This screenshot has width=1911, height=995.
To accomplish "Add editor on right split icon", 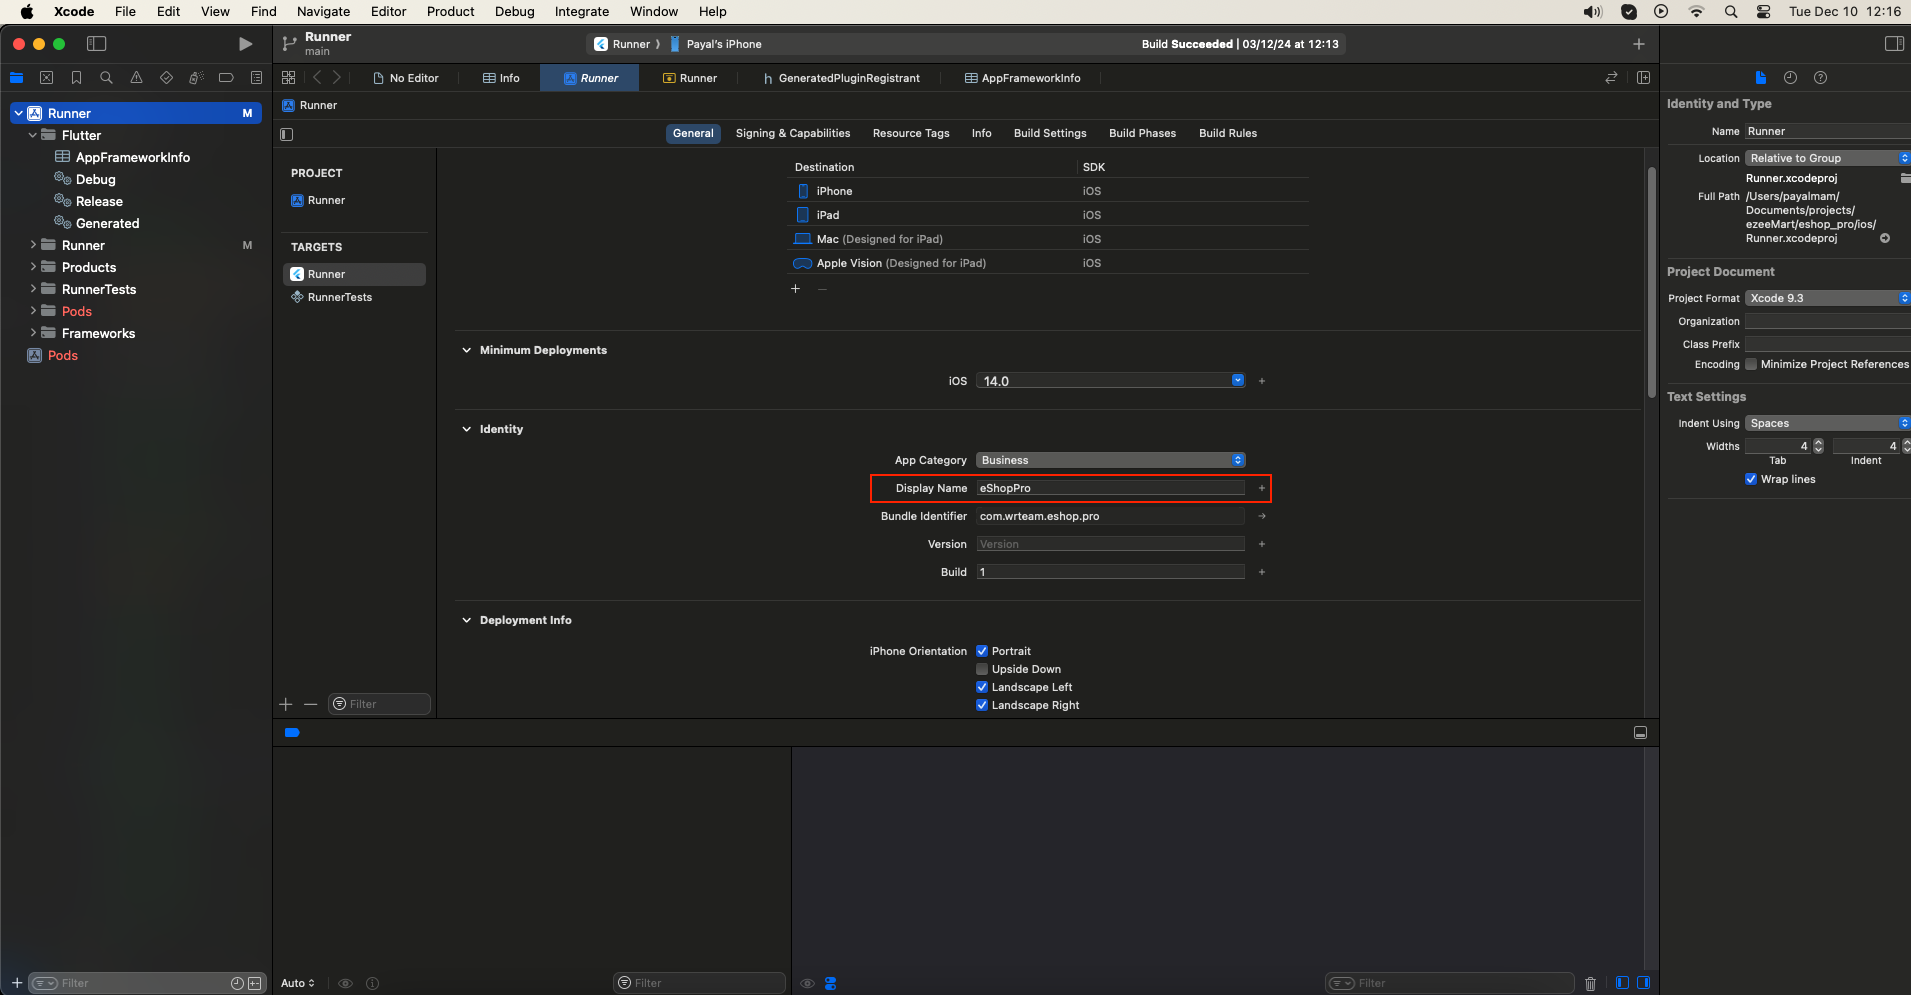I will 1643,78.
